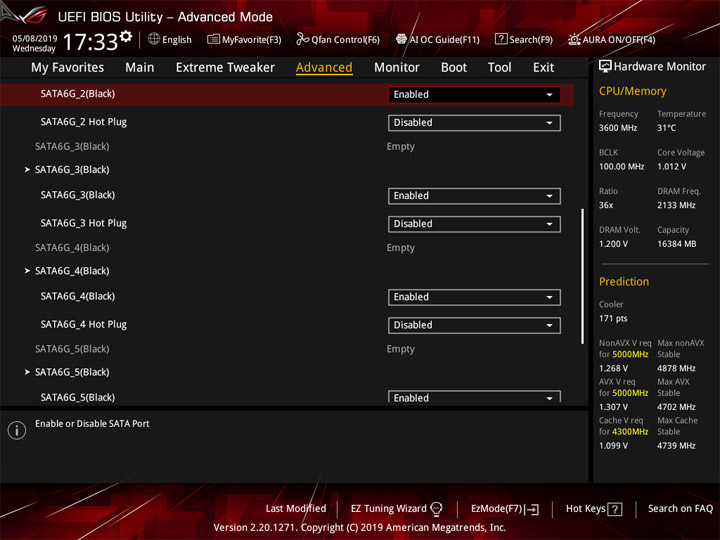Click the English language button
Image resolution: width=720 pixels, height=540 pixels.
coord(169,39)
